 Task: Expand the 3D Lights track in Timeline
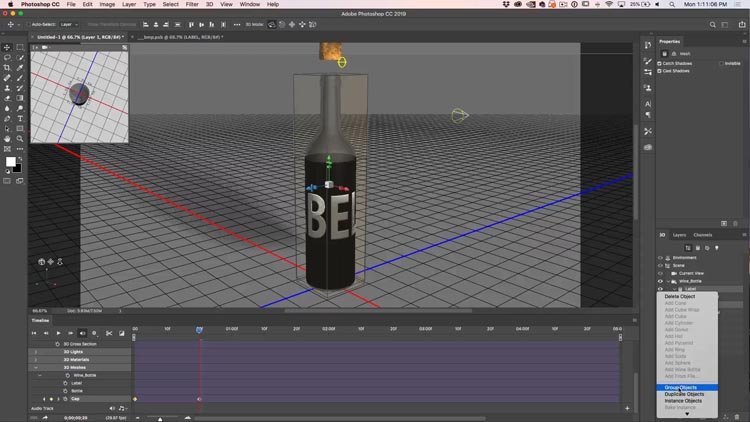point(35,352)
